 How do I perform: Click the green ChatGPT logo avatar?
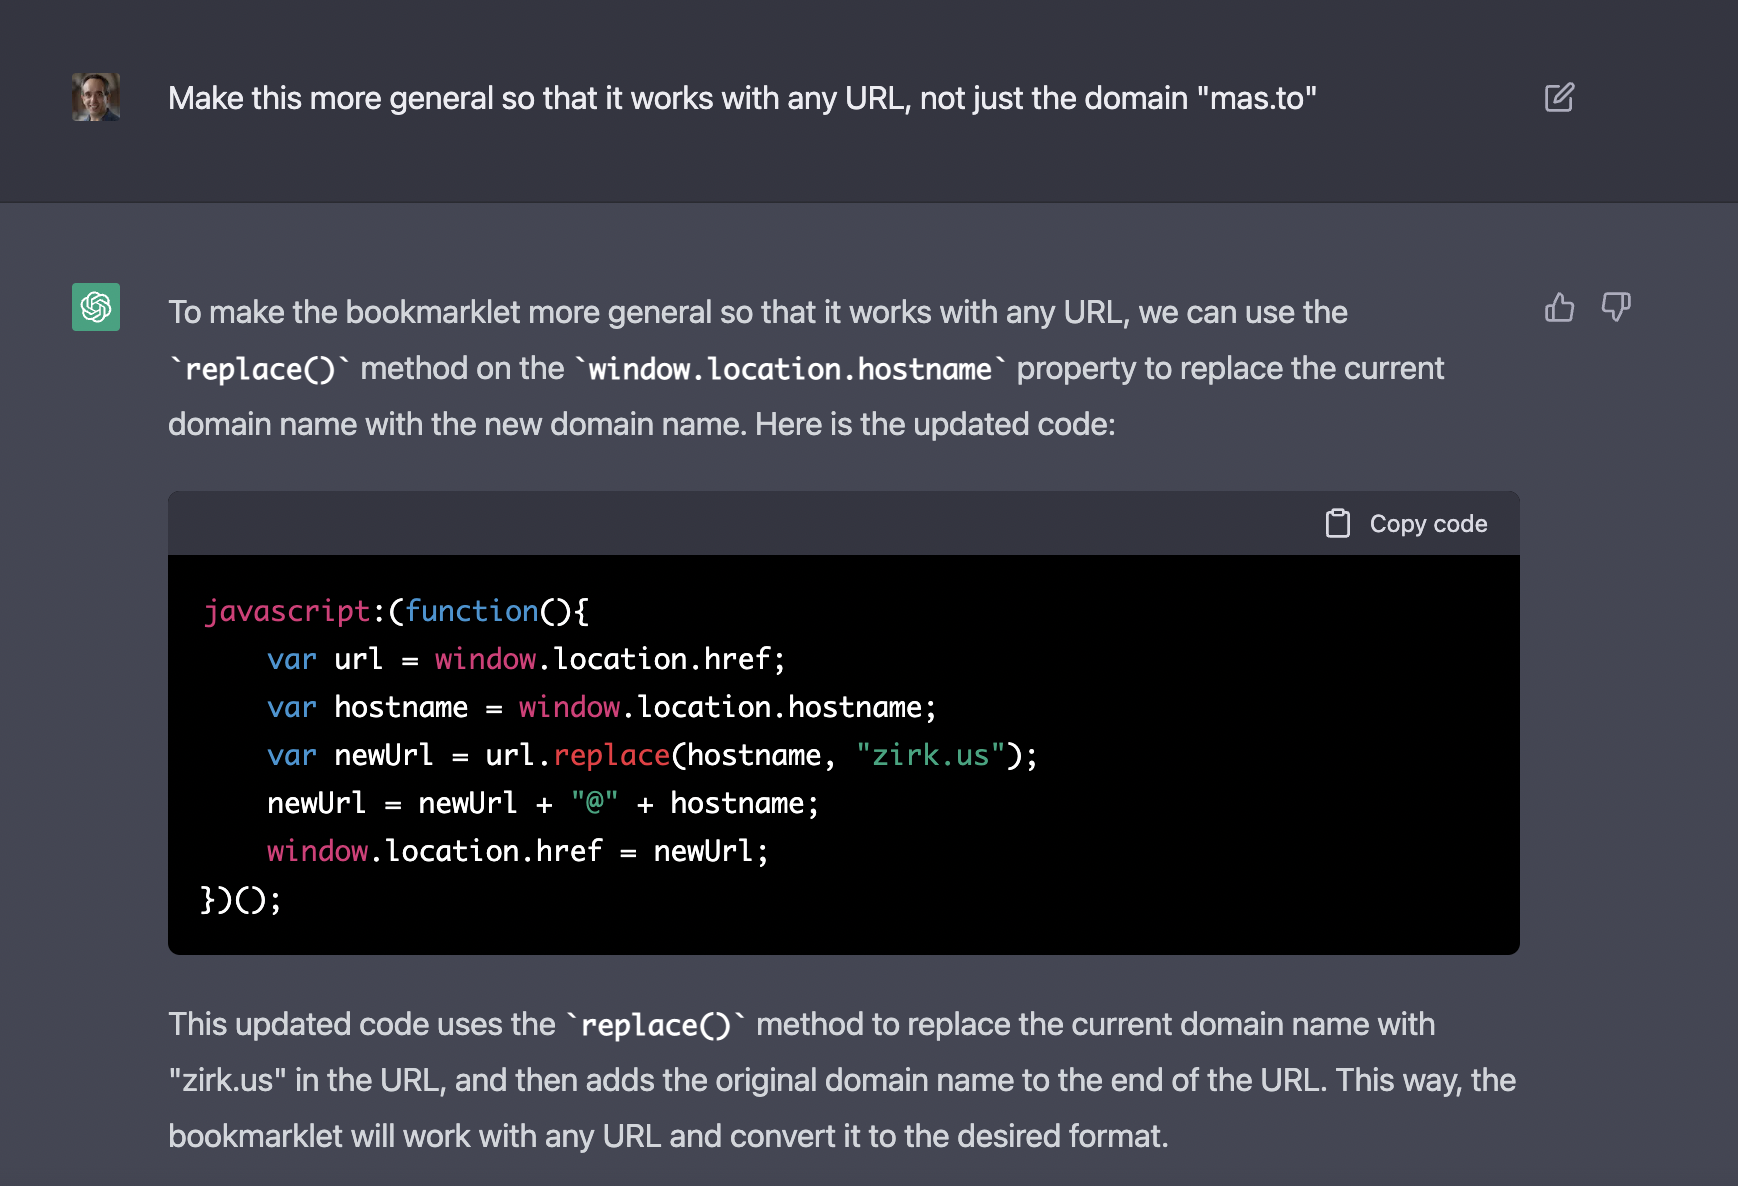coord(96,307)
